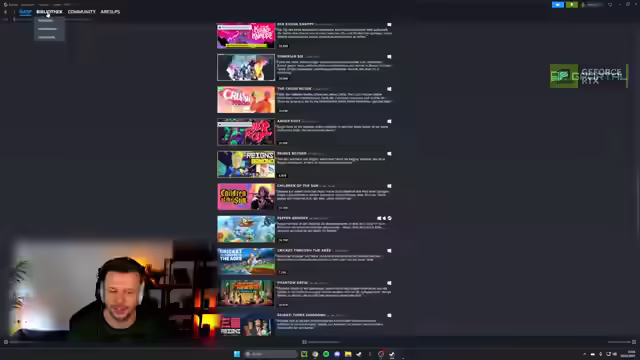640x360 pixels.
Task: Open the downloads manager in the bottom bar
Action: (322, 342)
